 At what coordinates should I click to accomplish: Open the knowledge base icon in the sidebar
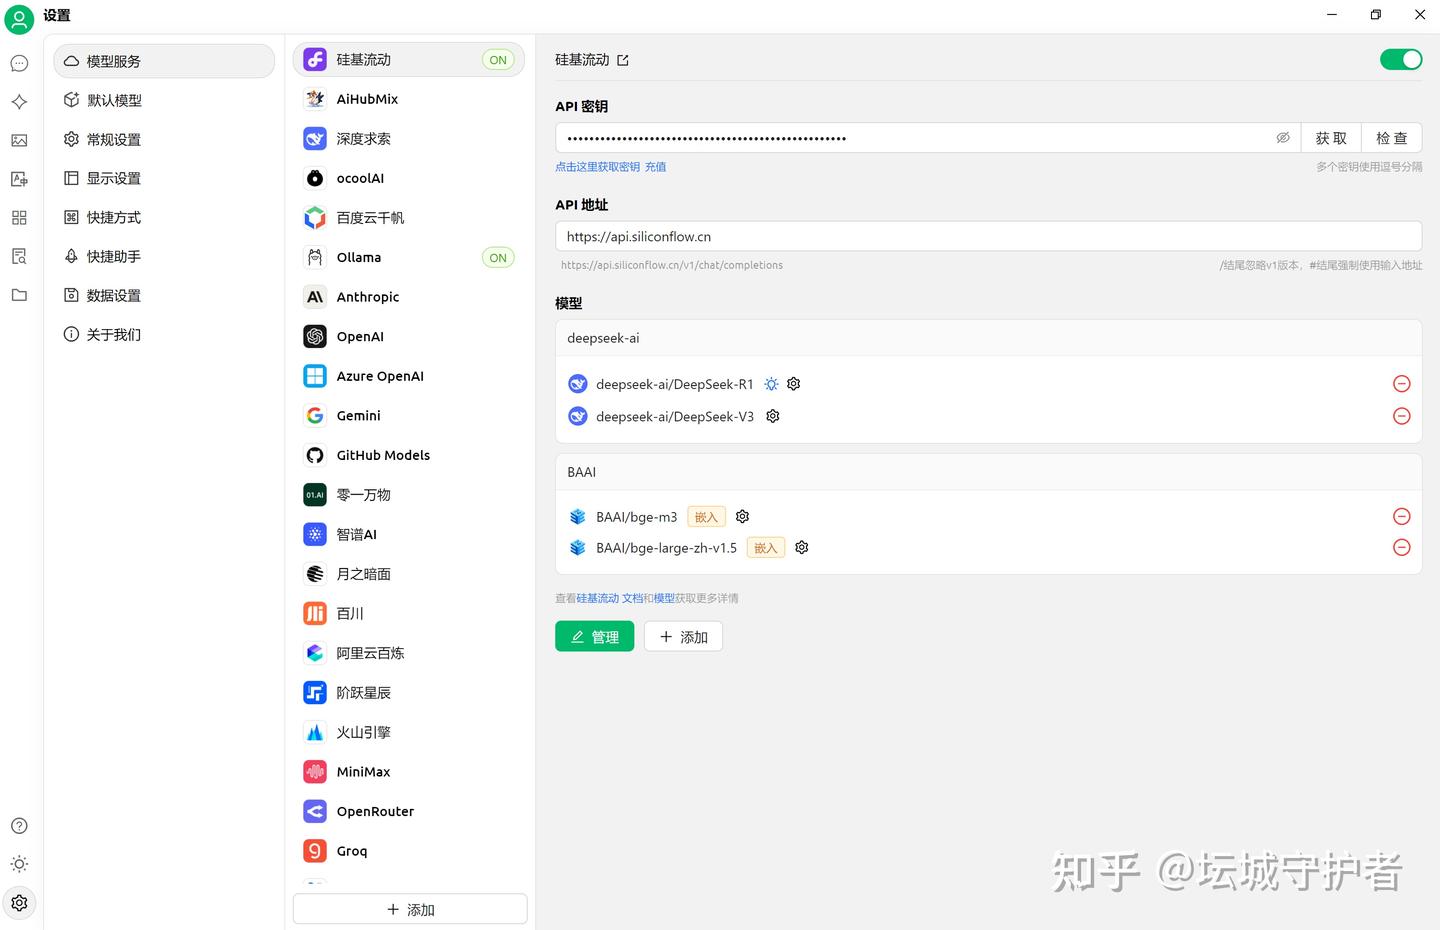coord(19,256)
